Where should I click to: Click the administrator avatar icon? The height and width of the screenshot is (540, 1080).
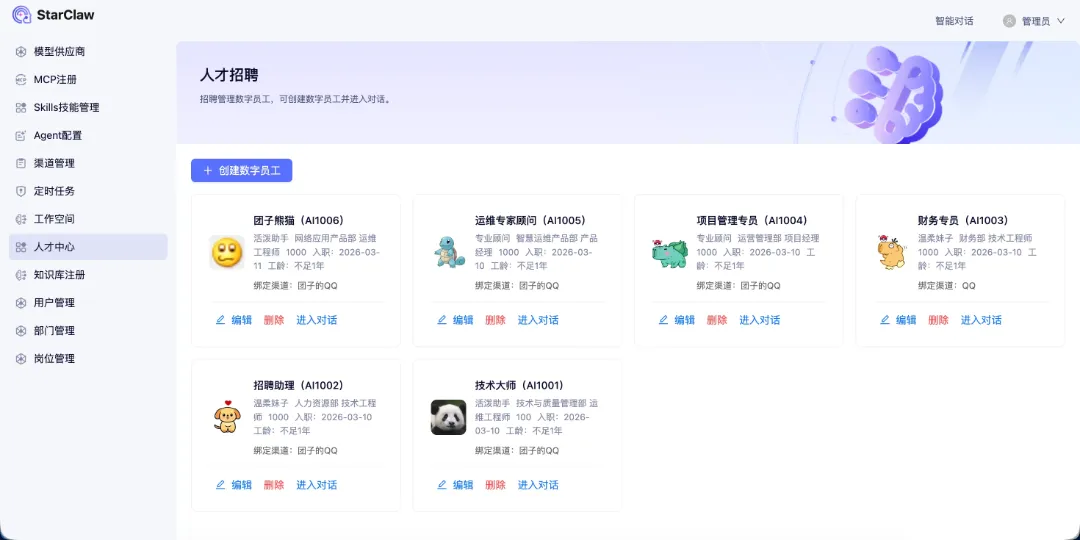tap(1009, 21)
